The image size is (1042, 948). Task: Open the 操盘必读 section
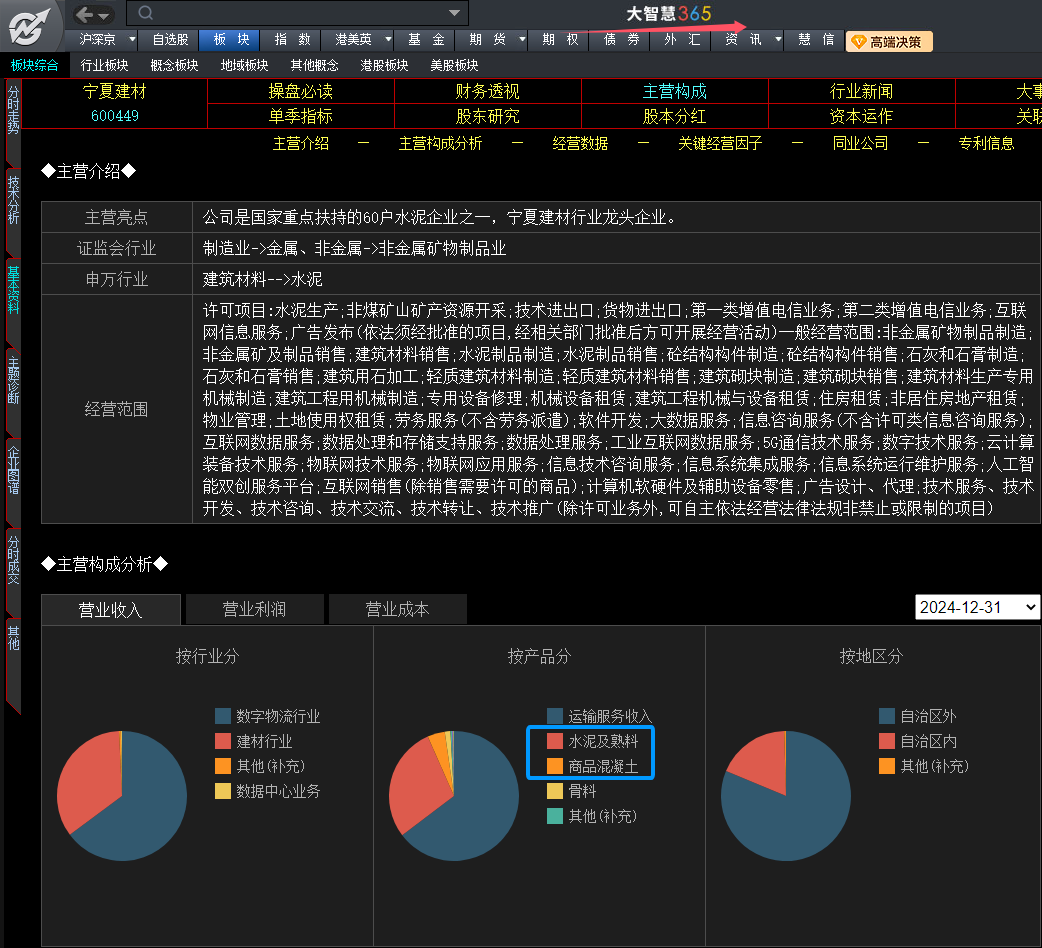tap(300, 91)
